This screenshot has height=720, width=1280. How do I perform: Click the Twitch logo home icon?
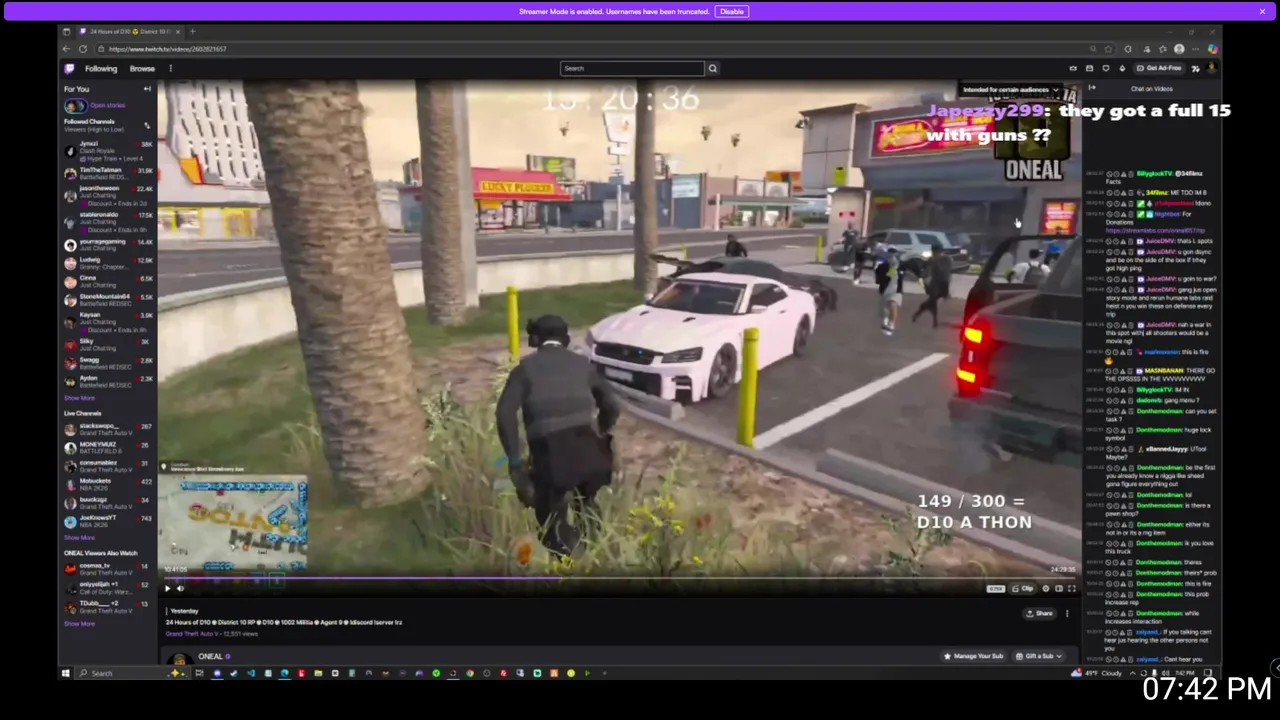coord(69,69)
